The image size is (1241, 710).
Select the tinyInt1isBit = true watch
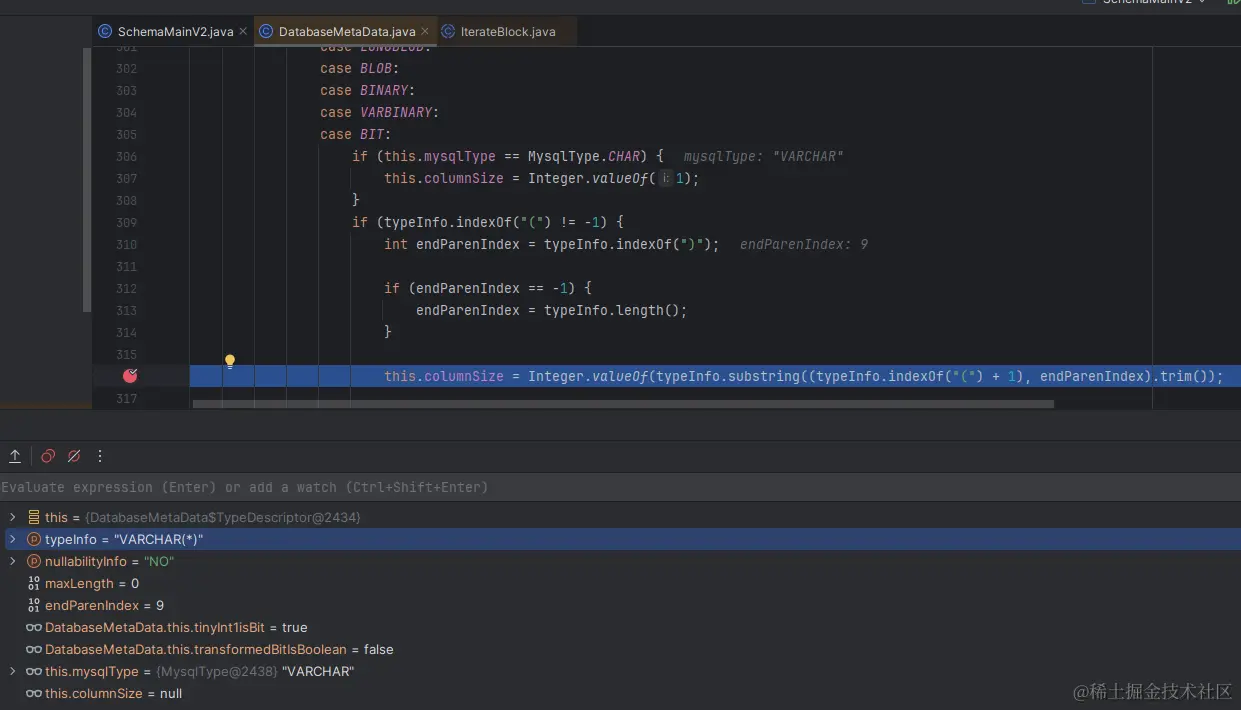pos(620,627)
